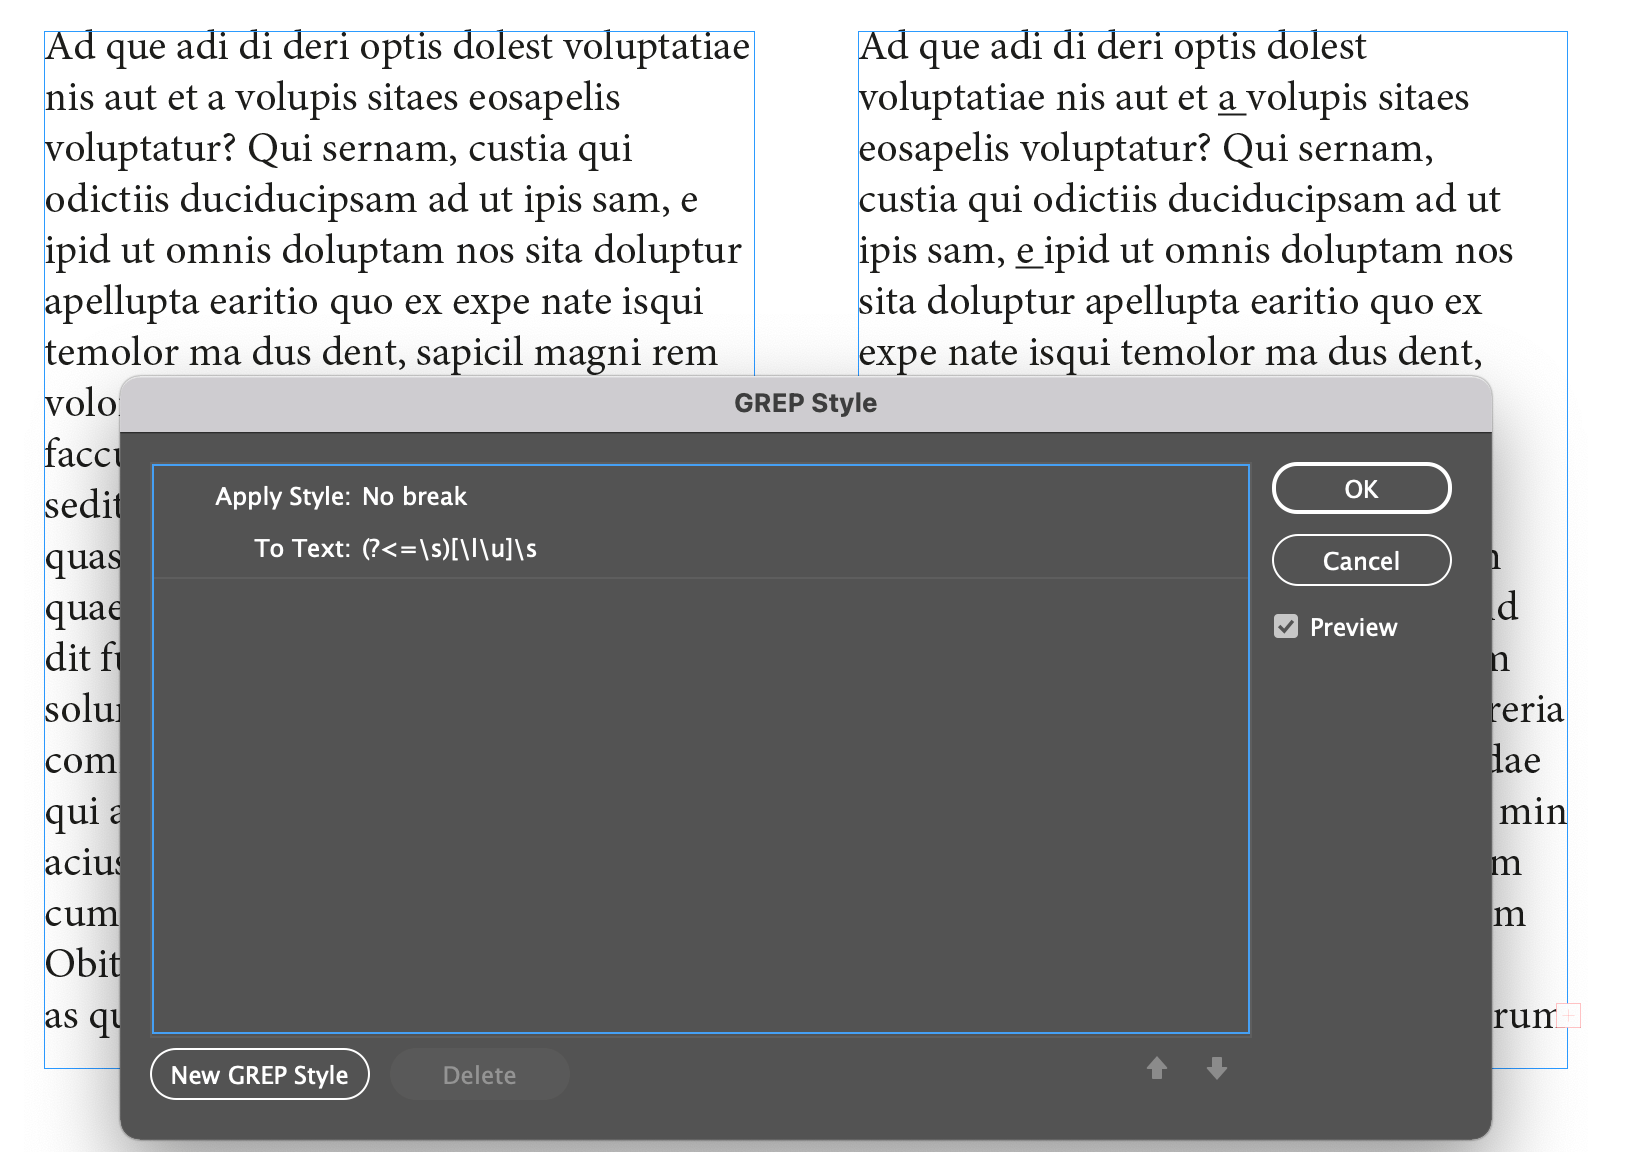This screenshot has height=1152, width=1646.
Task: Open the Apply Style dropdown showing No break
Action: pos(414,496)
